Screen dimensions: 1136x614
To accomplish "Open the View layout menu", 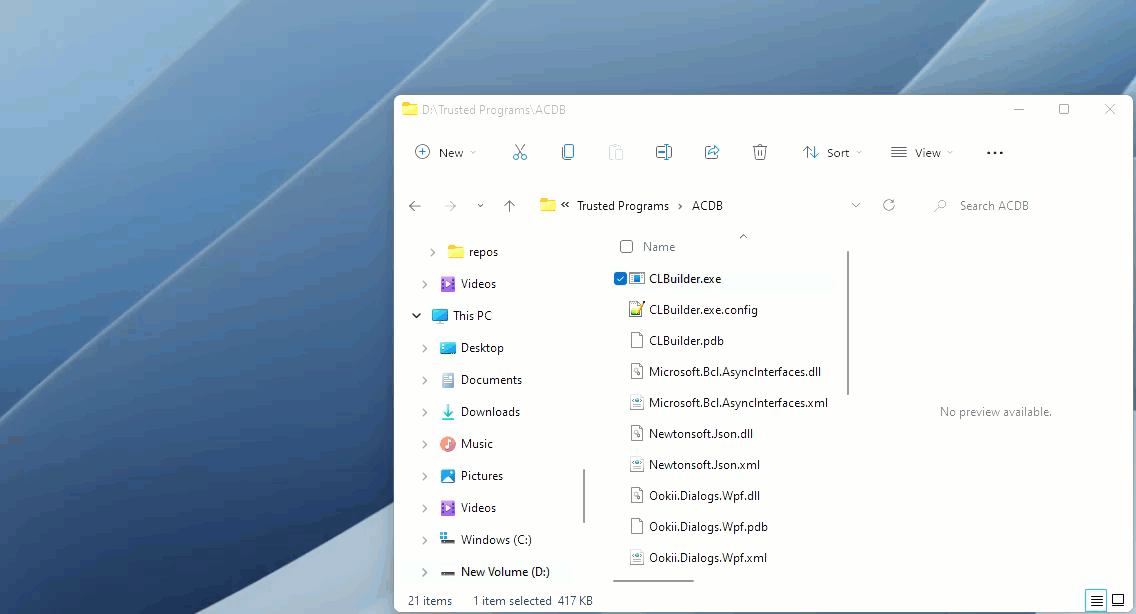I will point(922,152).
